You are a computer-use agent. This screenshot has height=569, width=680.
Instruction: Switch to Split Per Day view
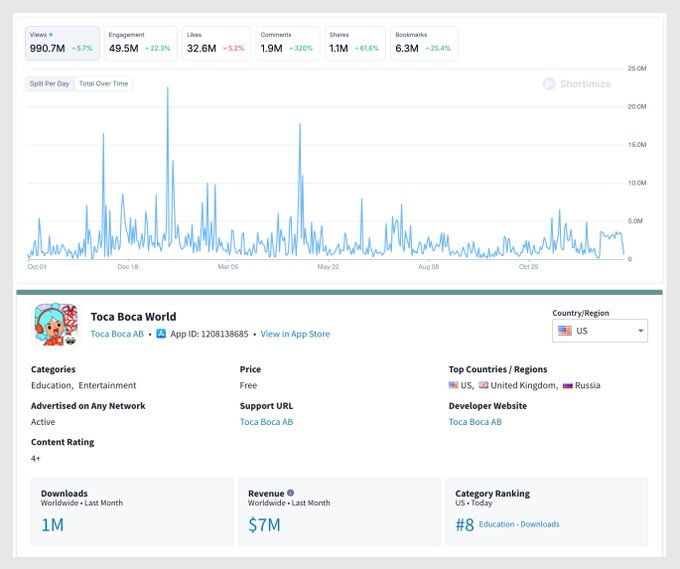click(50, 84)
